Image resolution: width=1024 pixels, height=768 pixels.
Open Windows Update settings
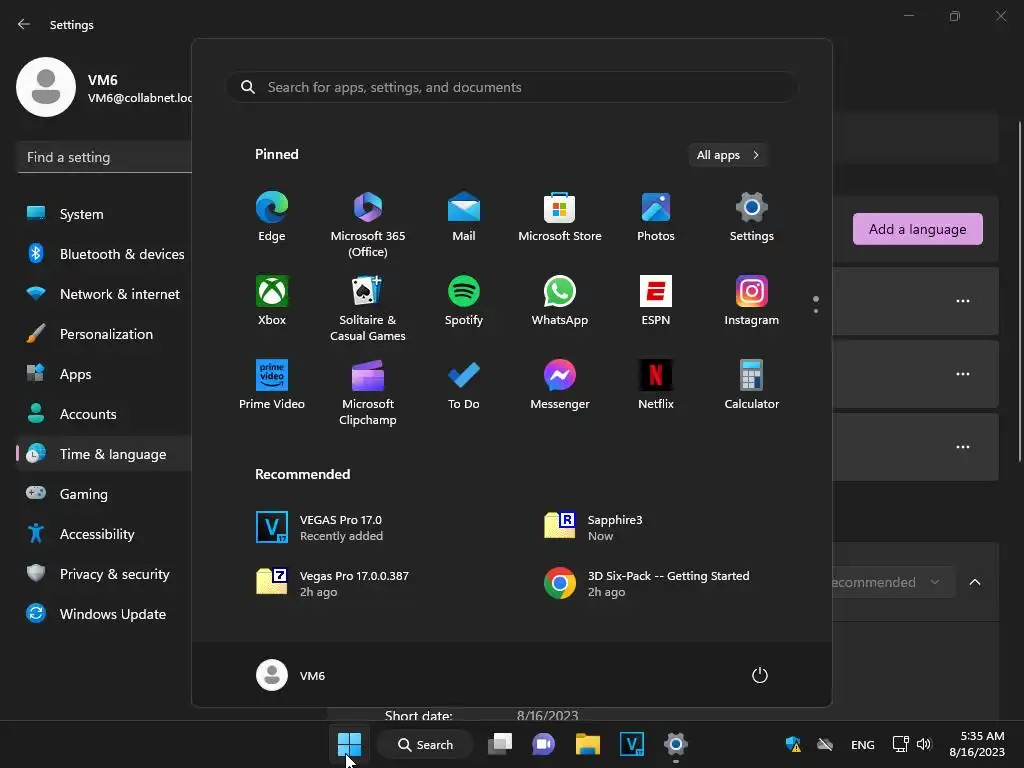104,614
